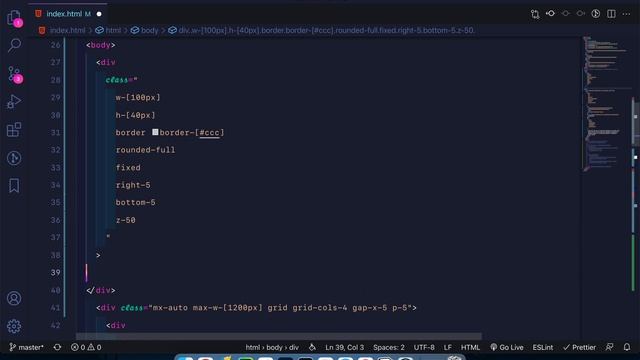
Task: Click the rounded-full class text
Action: (145, 150)
